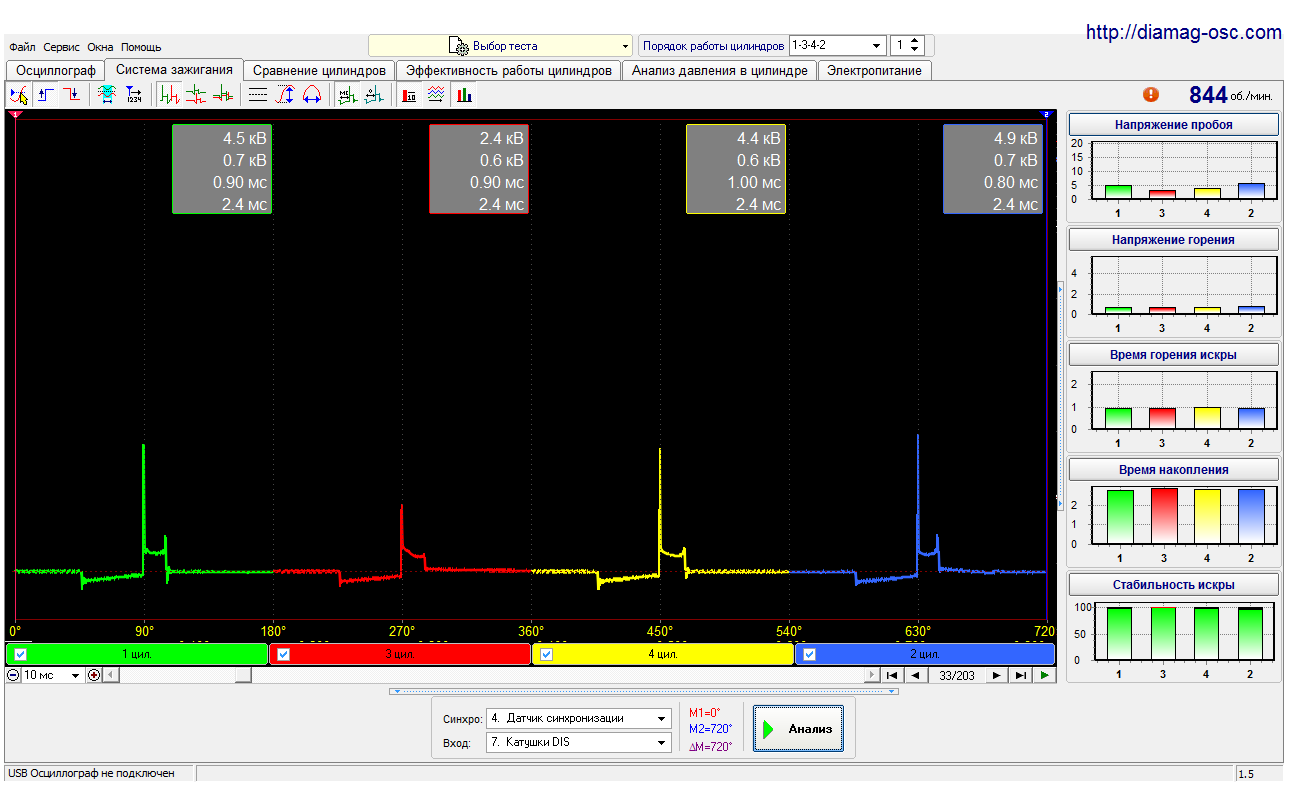The height and width of the screenshot is (786, 1296).
Task: Open the http://diamag-osc.com link
Action: point(1184,33)
